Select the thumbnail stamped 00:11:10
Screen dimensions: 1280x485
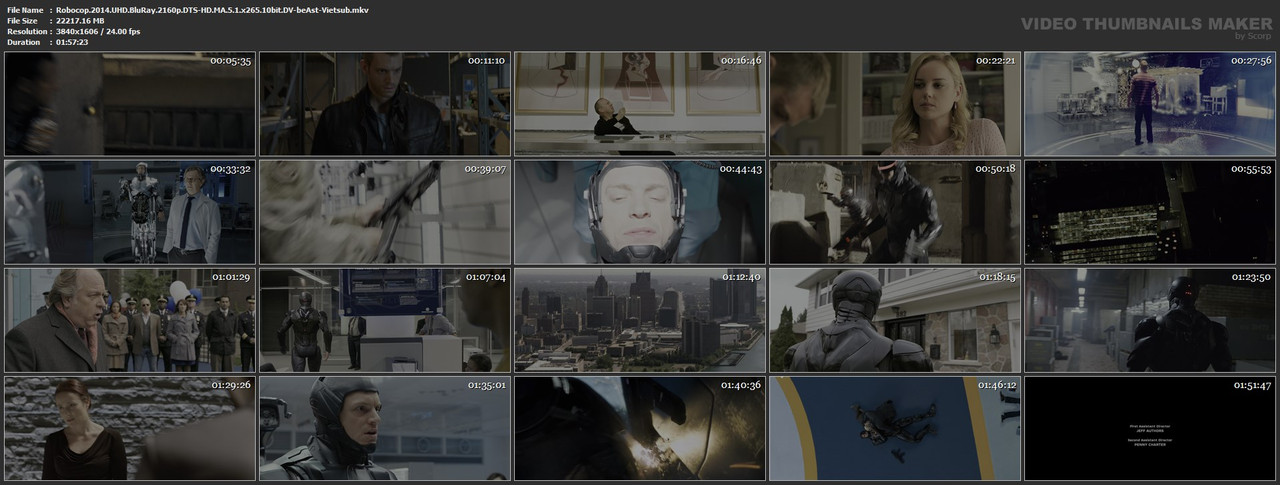[x=385, y=104]
